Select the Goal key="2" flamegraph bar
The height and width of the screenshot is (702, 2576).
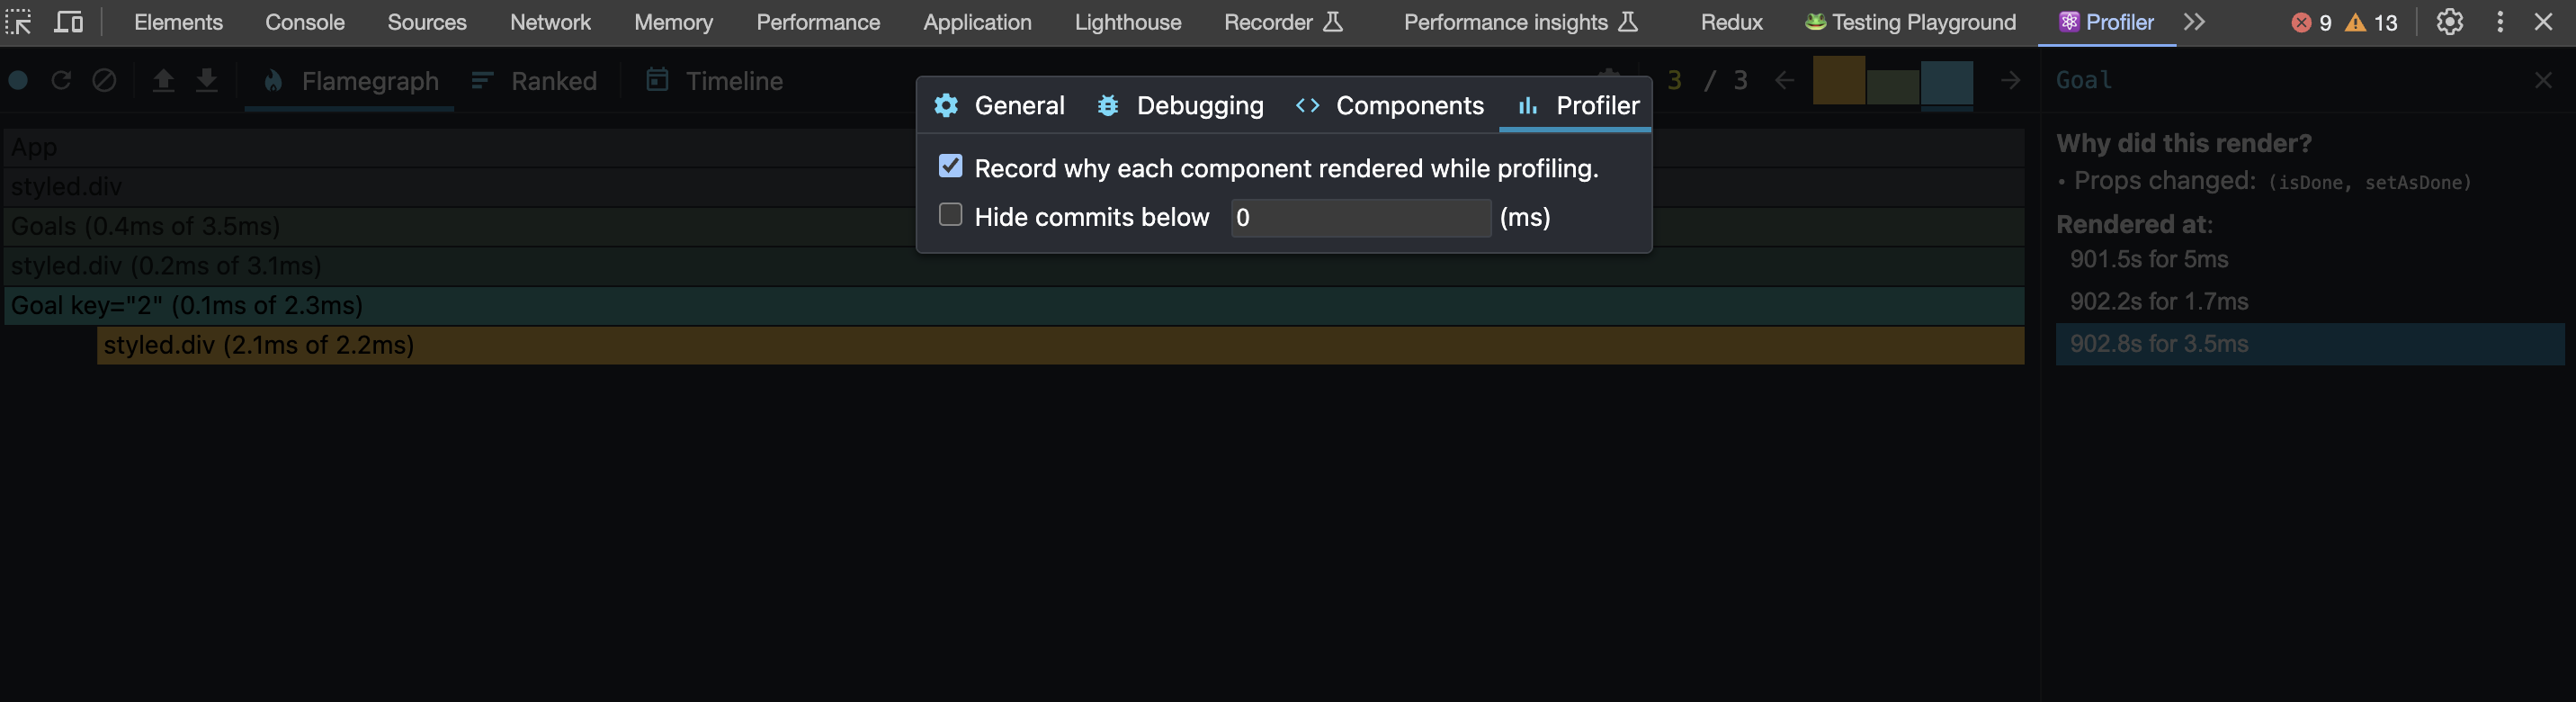click(x=400, y=305)
